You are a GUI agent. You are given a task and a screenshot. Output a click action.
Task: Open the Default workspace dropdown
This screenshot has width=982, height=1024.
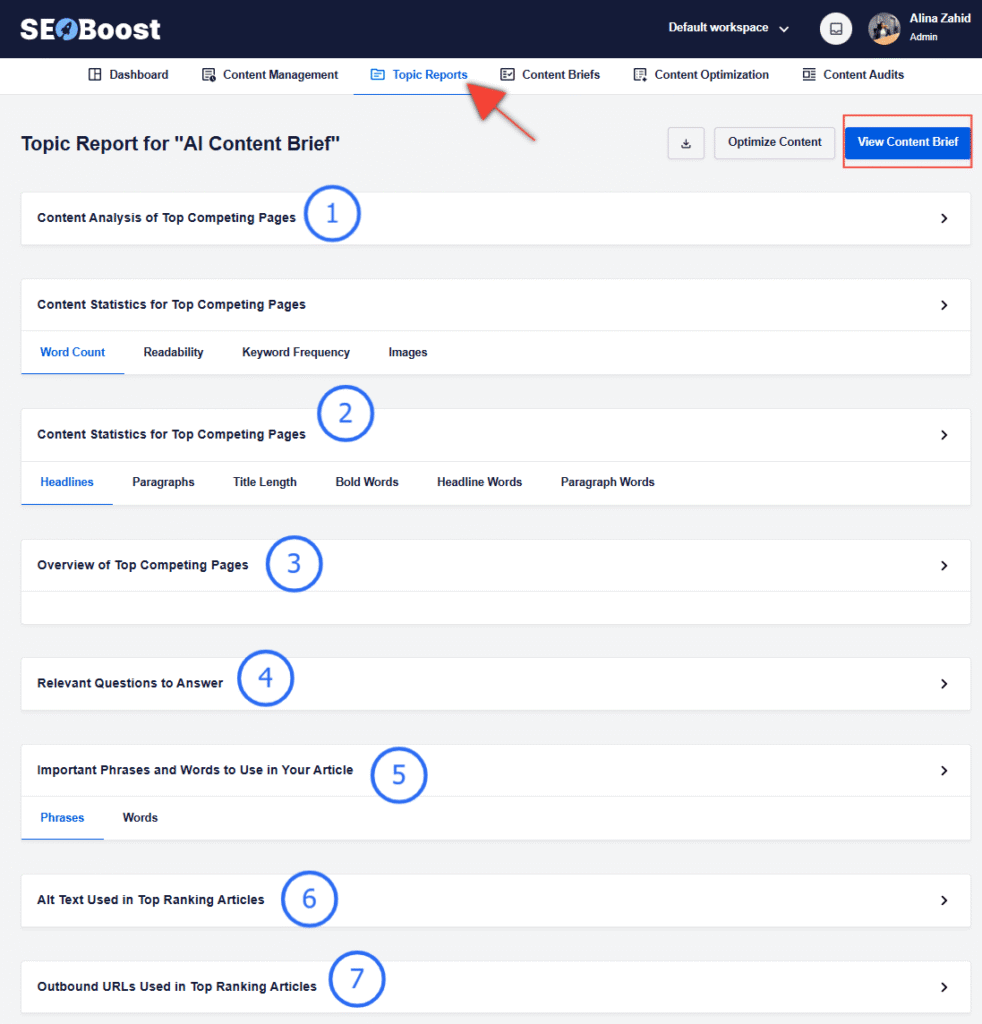coord(727,28)
